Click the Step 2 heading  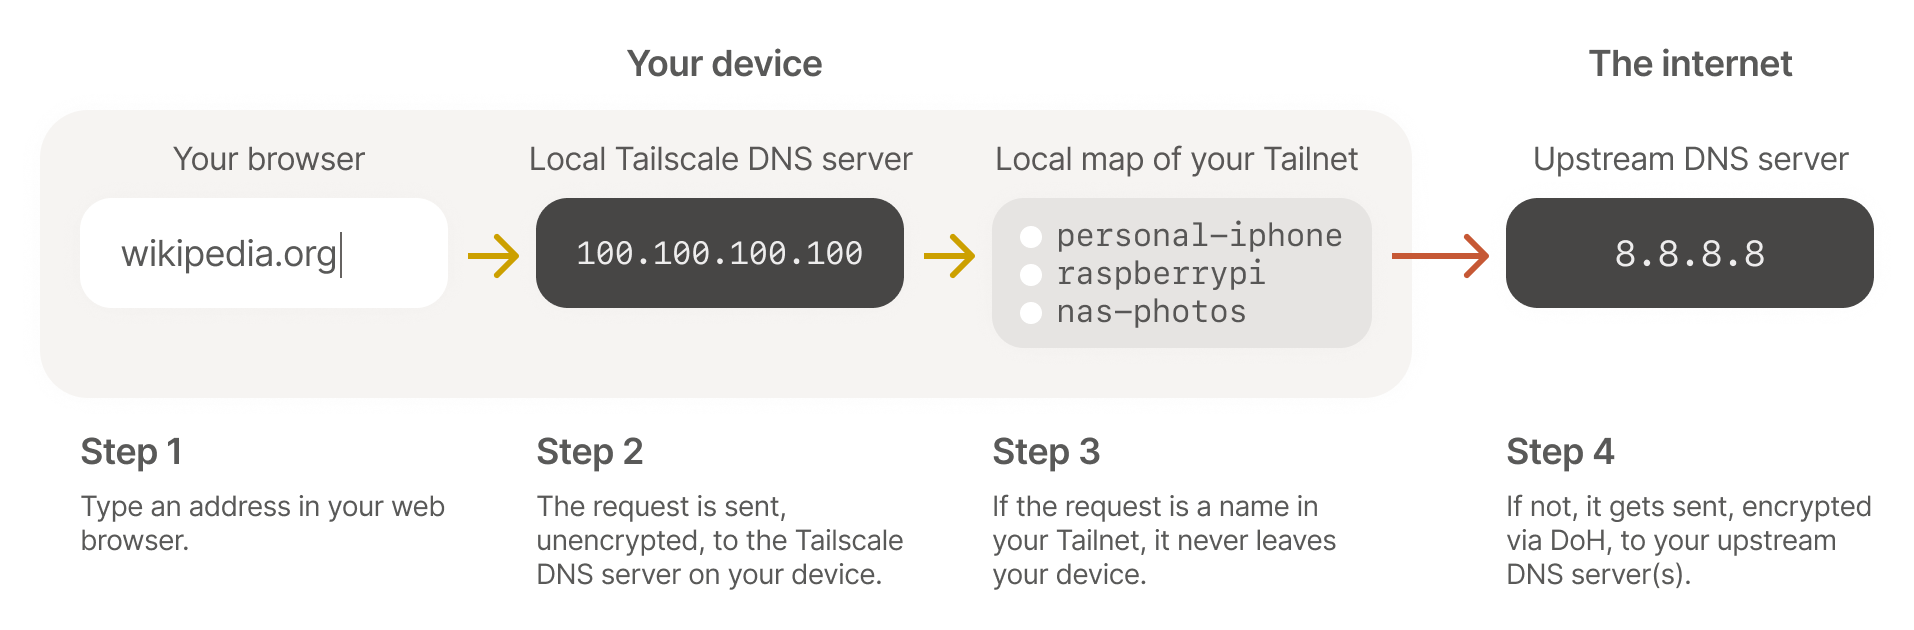(589, 452)
